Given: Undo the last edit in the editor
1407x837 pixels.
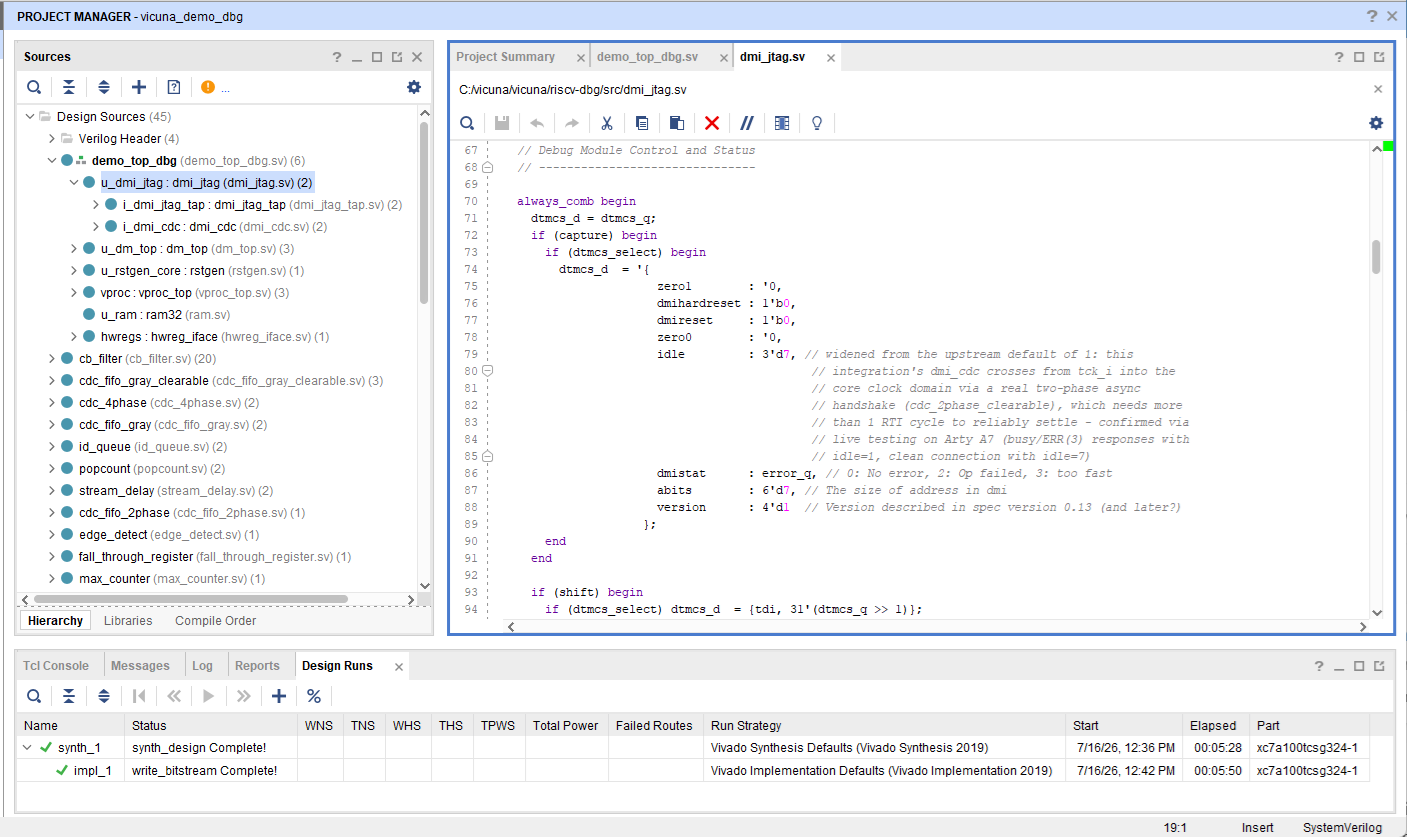Looking at the screenshot, I should (537, 123).
